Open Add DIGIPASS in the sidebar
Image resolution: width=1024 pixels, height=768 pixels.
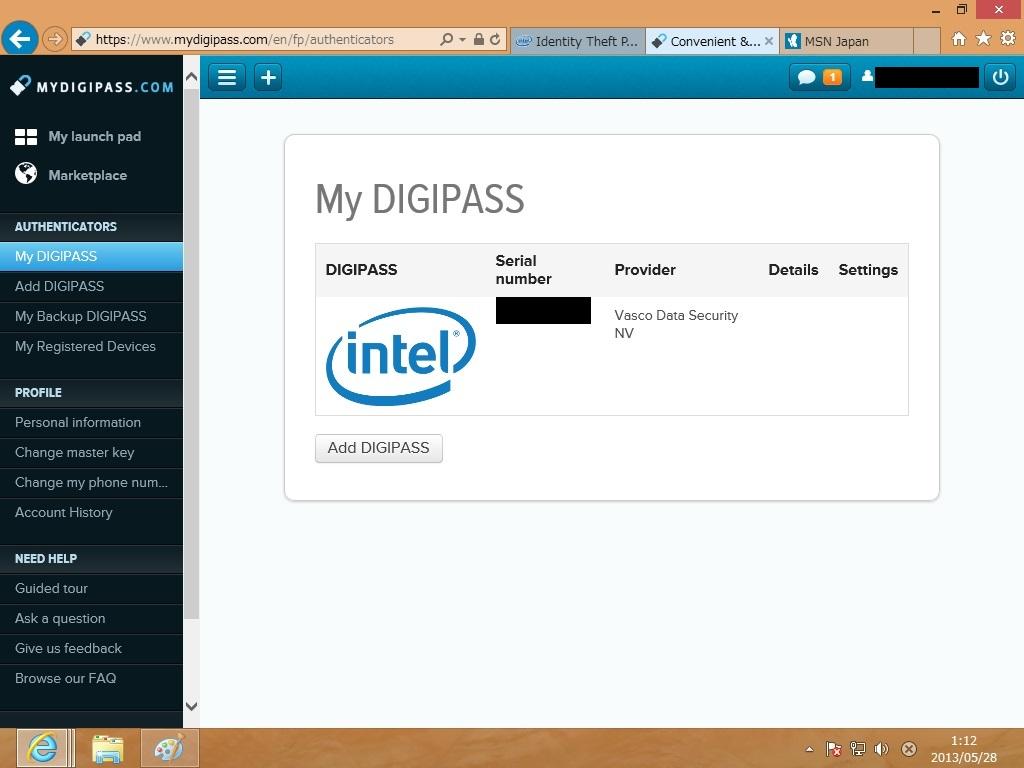click(91, 286)
